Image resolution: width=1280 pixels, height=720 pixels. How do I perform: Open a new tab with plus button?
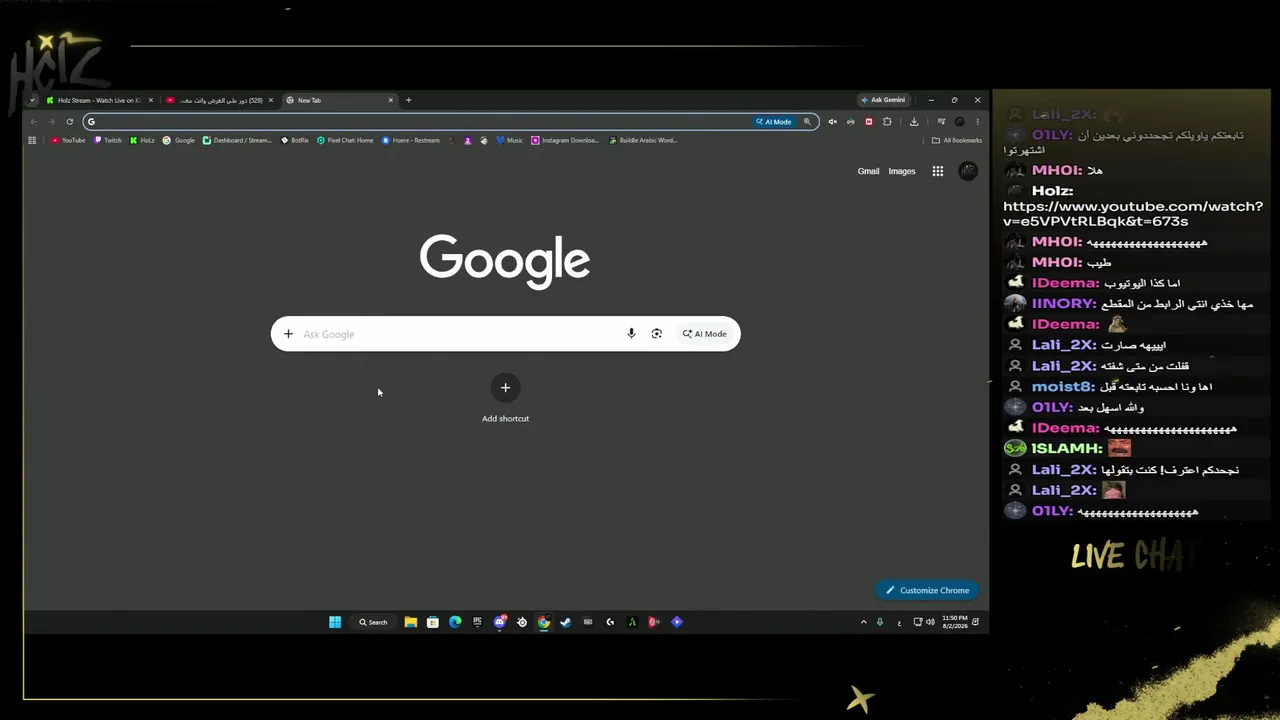tap(408, 100)
